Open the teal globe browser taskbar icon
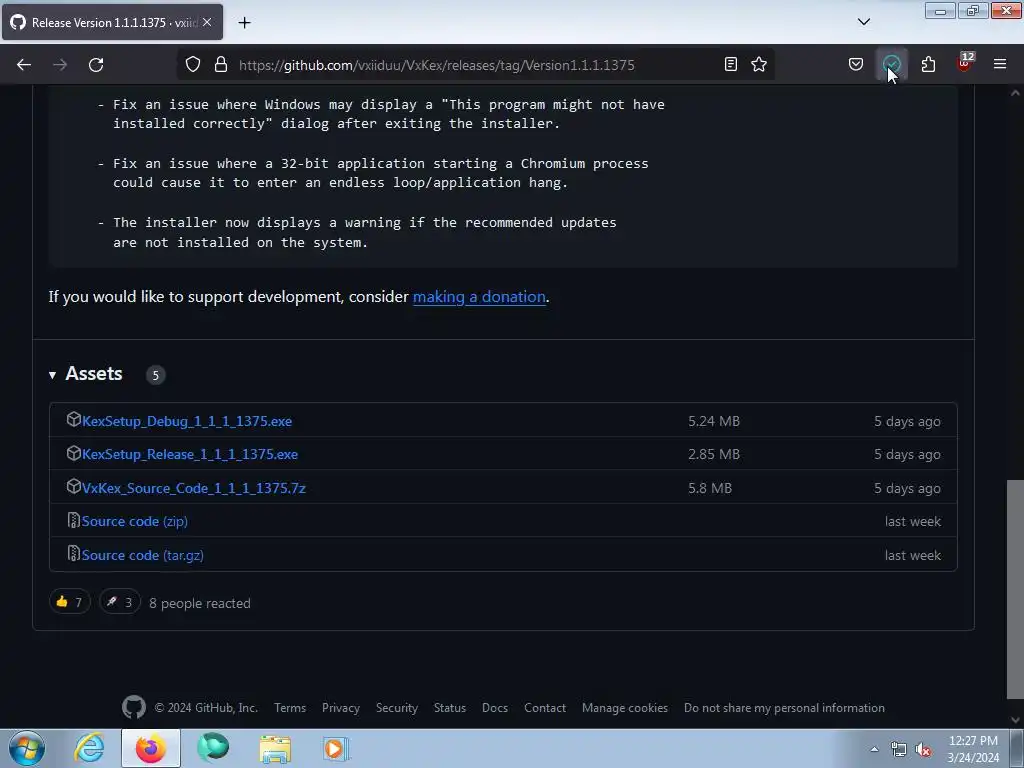Screen dimensions: 1024x768 tap(213, 748)
